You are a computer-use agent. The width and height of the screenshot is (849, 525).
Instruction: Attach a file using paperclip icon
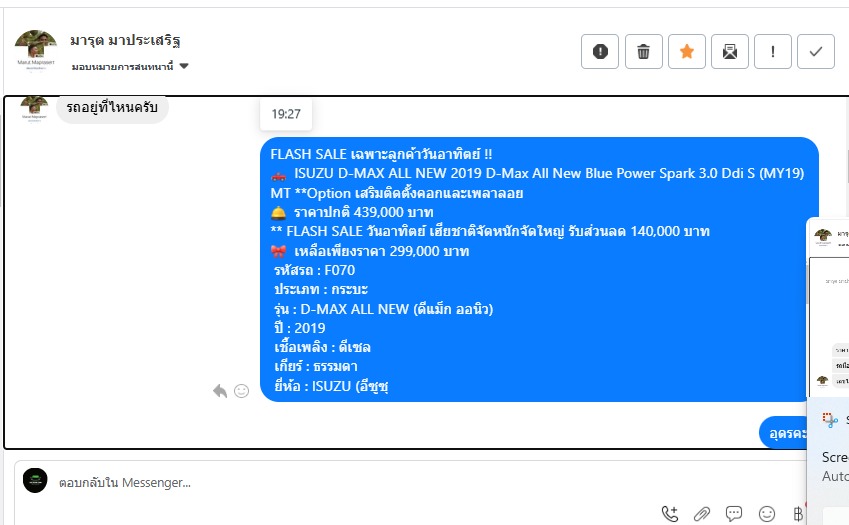click(702, 514)
